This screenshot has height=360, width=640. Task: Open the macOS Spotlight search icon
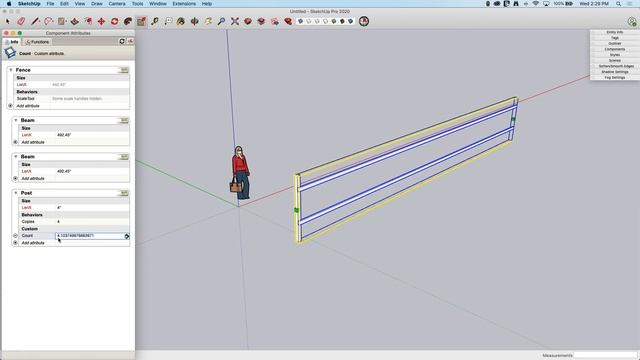point(619,4)
